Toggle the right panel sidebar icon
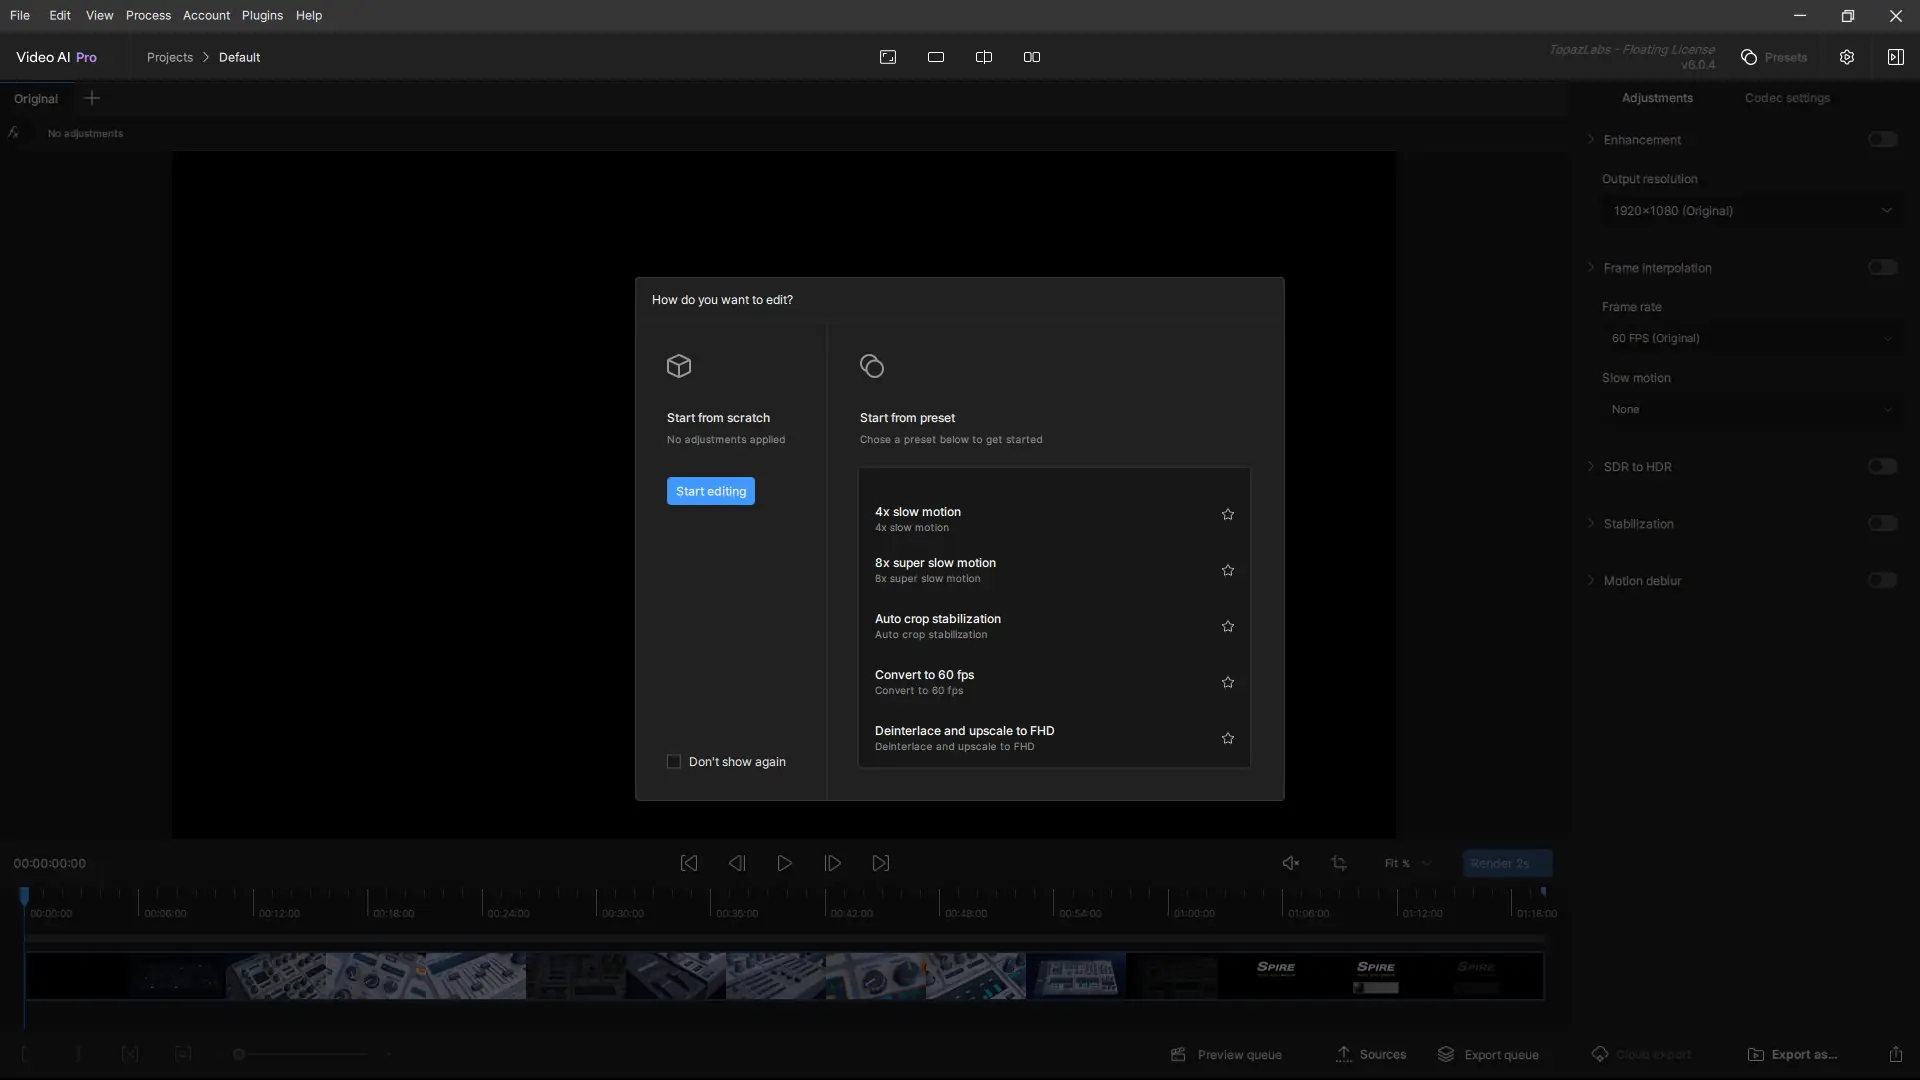Image resolution: width=1920 pixels, height=1080 pixels. pyautogui.click(x=1895, y=57)
